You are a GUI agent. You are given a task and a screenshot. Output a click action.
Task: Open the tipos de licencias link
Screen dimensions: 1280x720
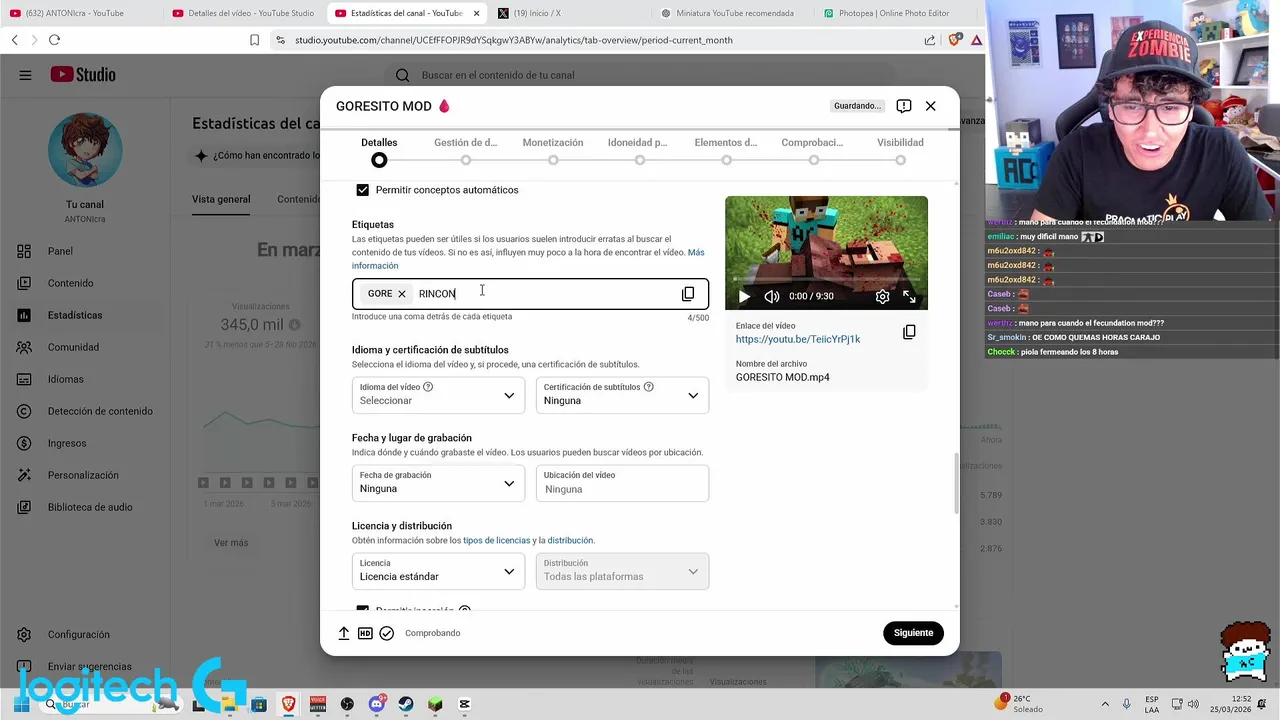(496, 541)
